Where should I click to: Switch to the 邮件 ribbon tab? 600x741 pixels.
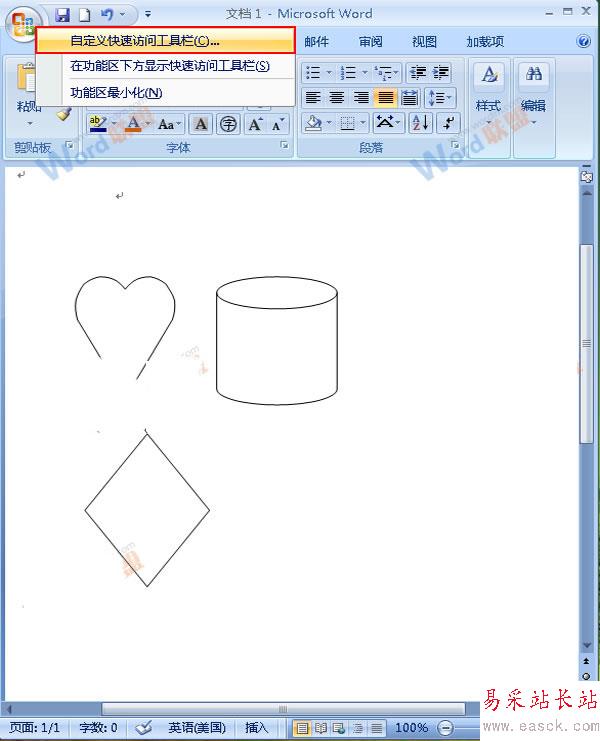tap(316, 42)
